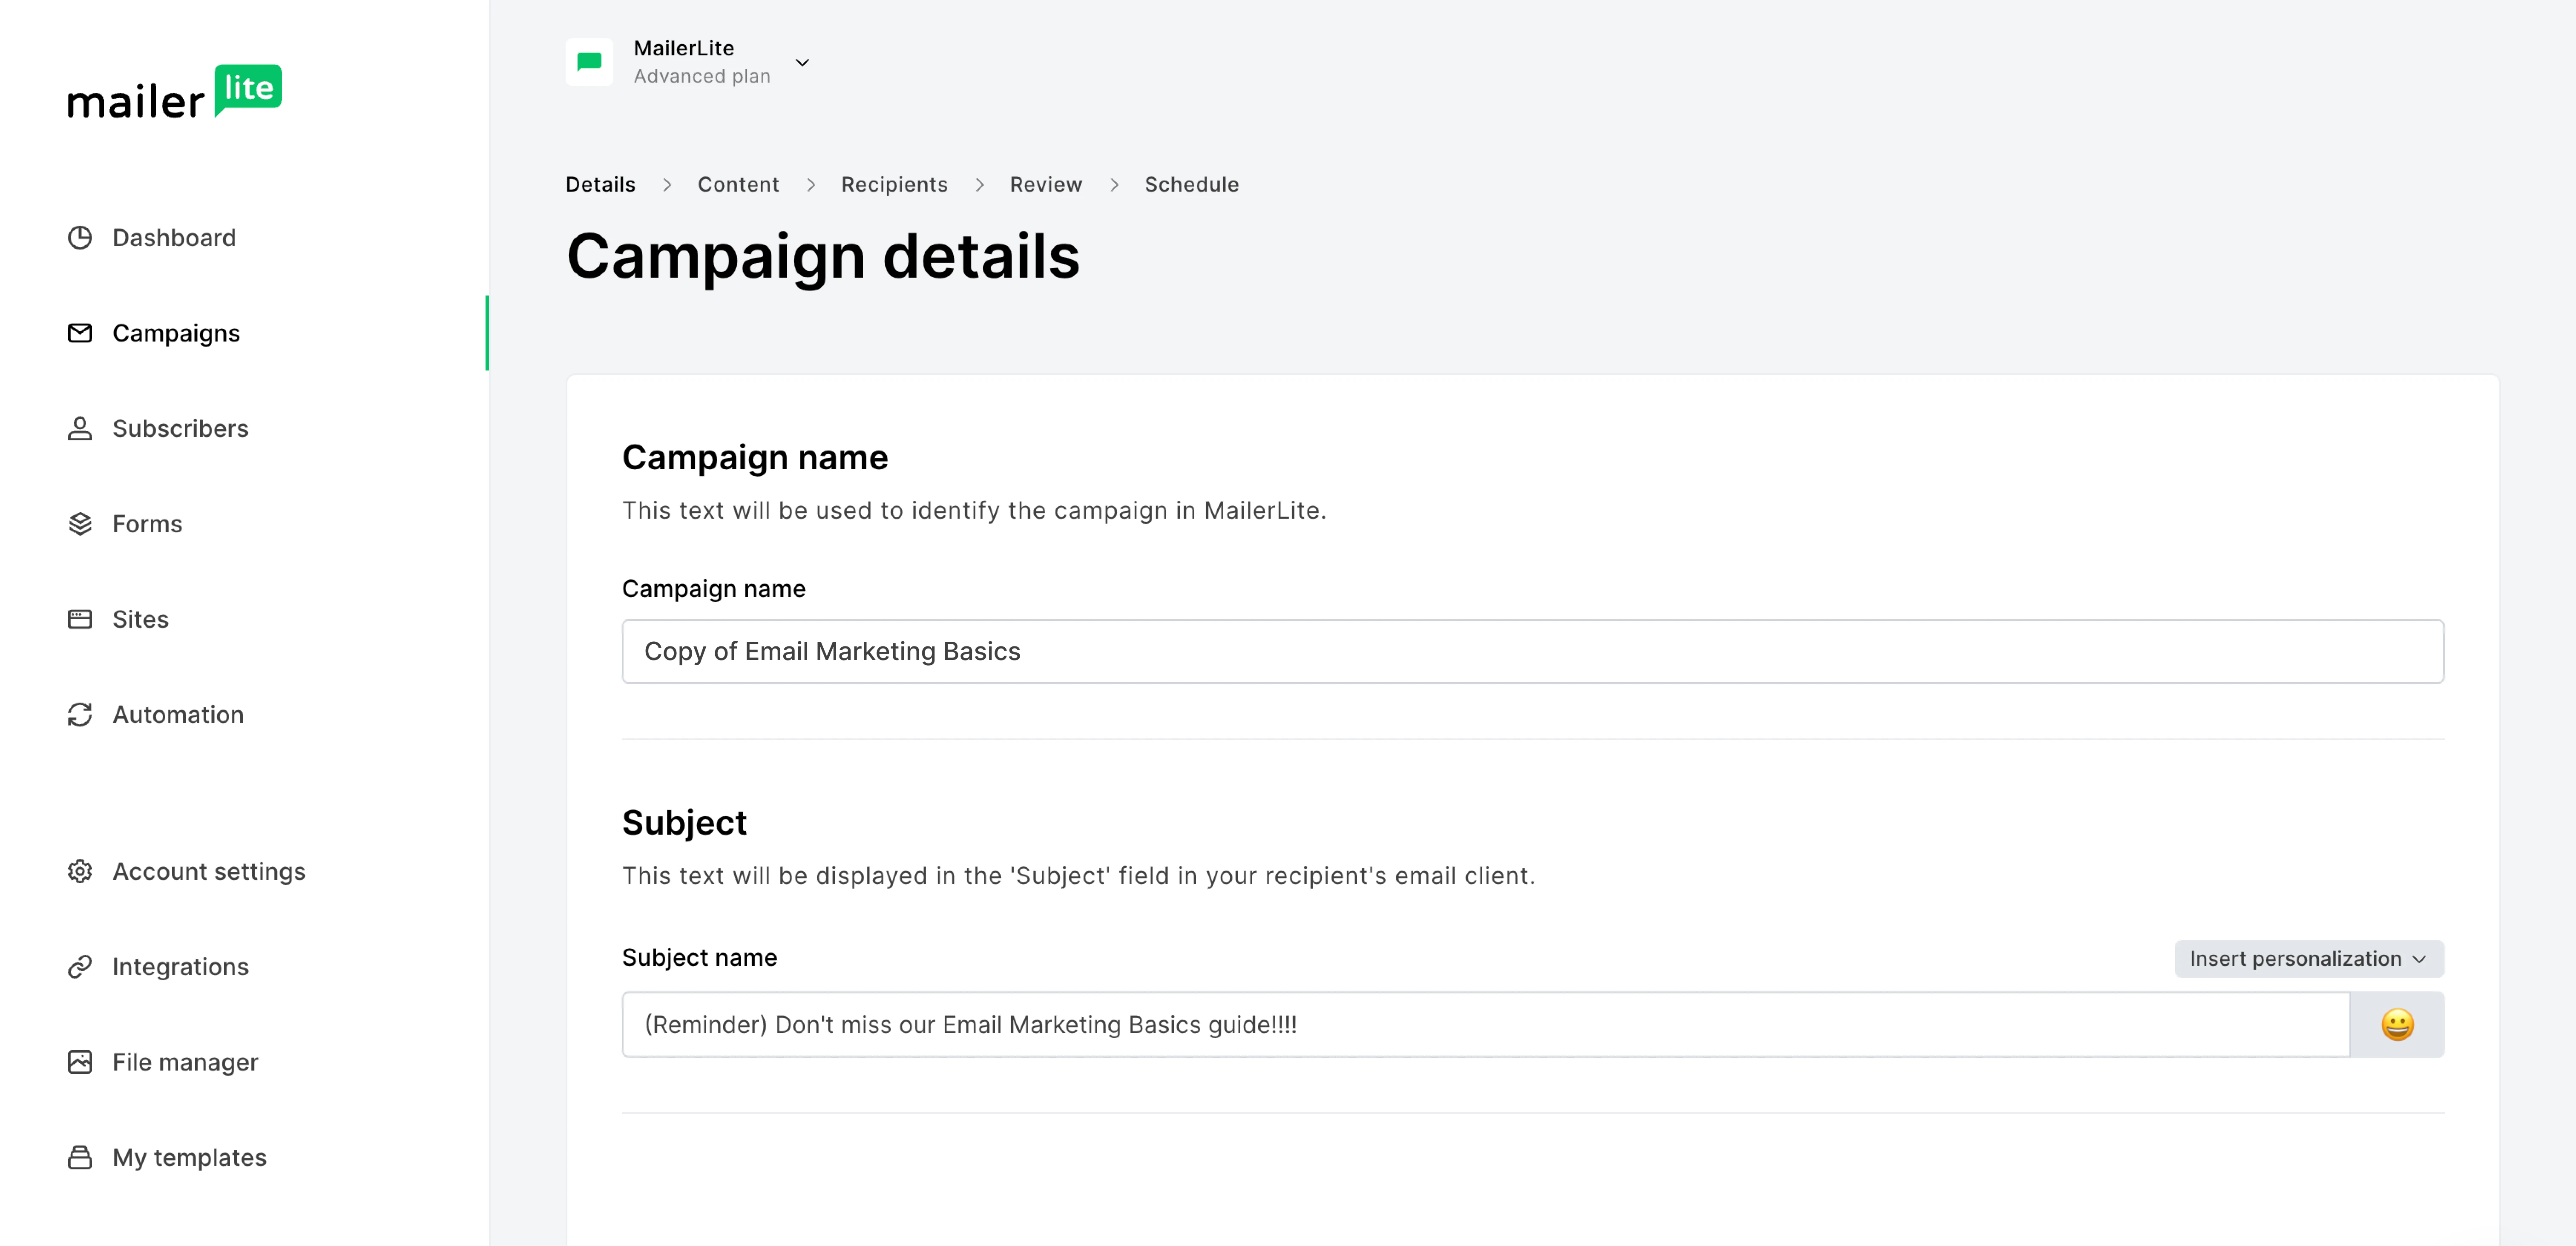Click the Campaigns envelope icon
Viewport: 2576px width, 1246px height.
(x=80, y=333)
